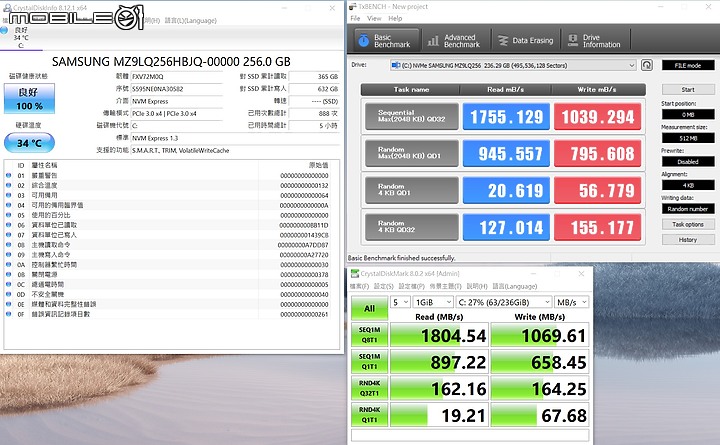
Task: Click the CrystalDiskMark comment text field
Action: point(470,434)
